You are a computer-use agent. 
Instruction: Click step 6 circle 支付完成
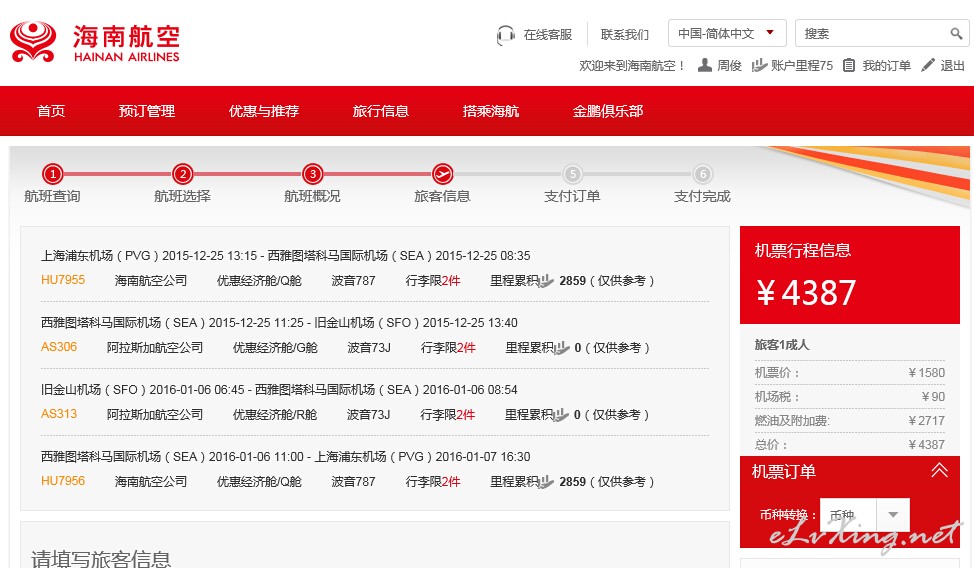[703, 174]
